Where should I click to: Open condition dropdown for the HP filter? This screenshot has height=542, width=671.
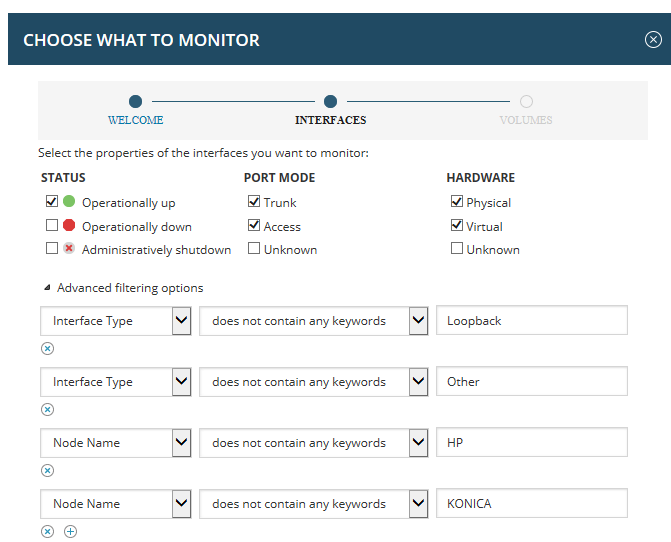pyautogui.click(x=314, y=443)
